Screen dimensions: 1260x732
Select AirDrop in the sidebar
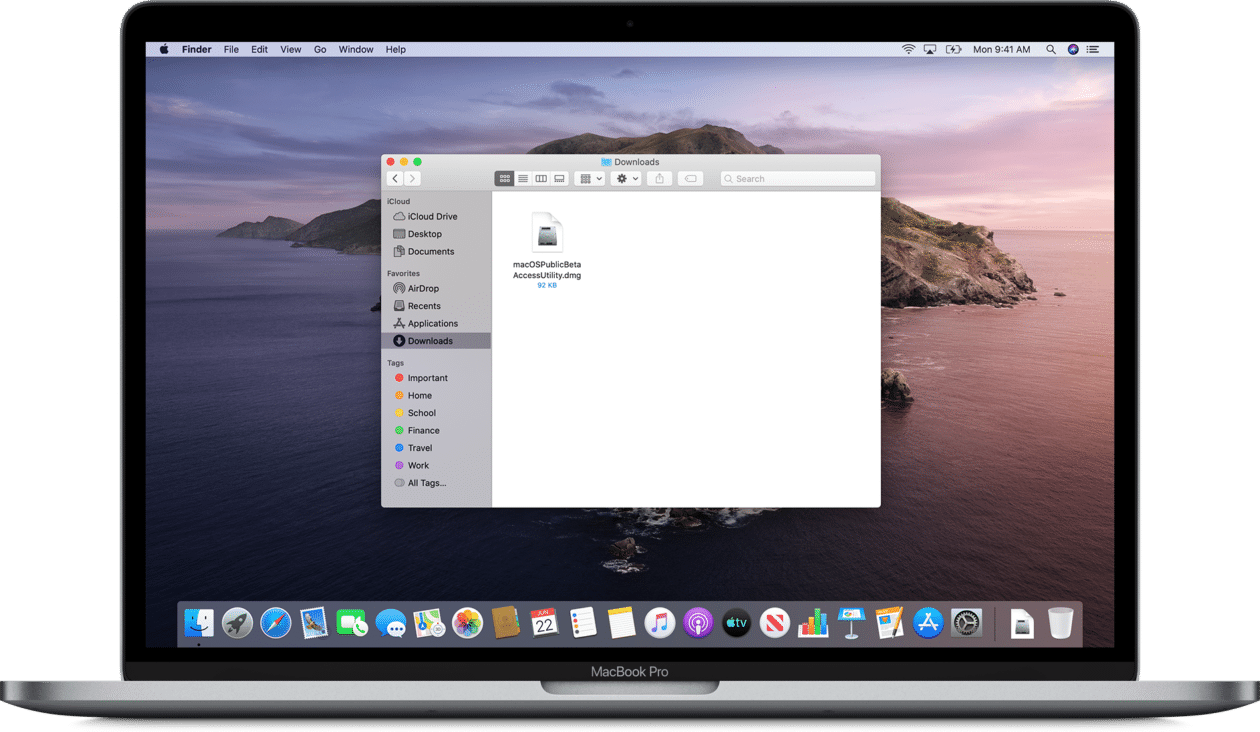click(x=425, y=288)
